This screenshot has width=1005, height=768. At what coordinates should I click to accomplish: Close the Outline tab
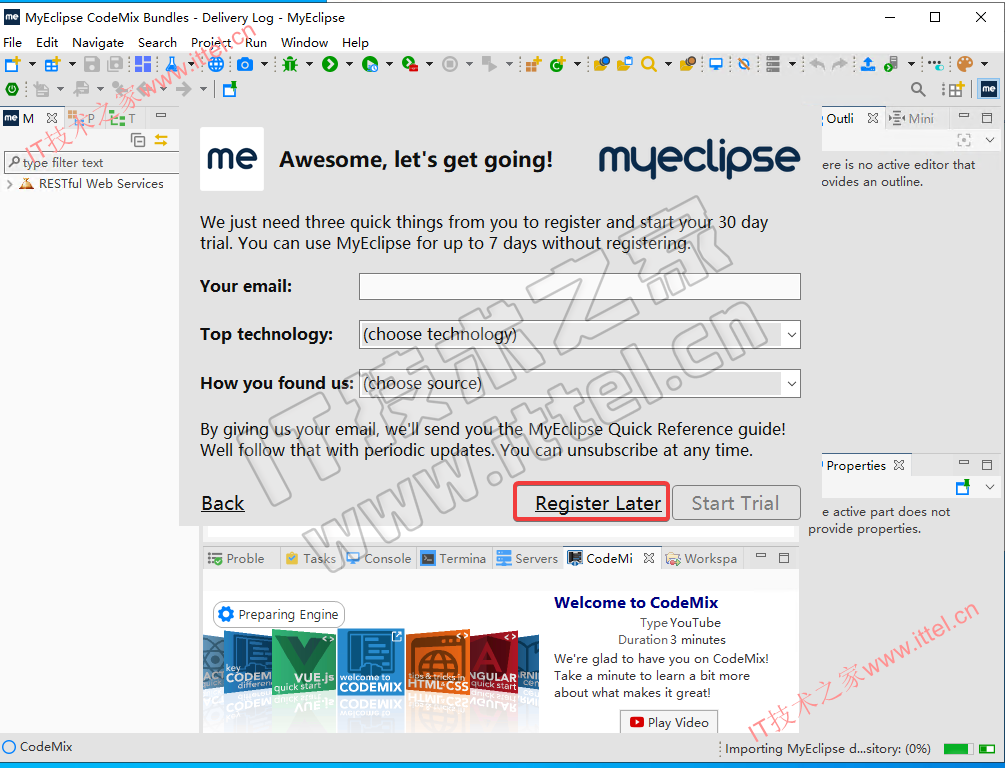coord(872,118)
